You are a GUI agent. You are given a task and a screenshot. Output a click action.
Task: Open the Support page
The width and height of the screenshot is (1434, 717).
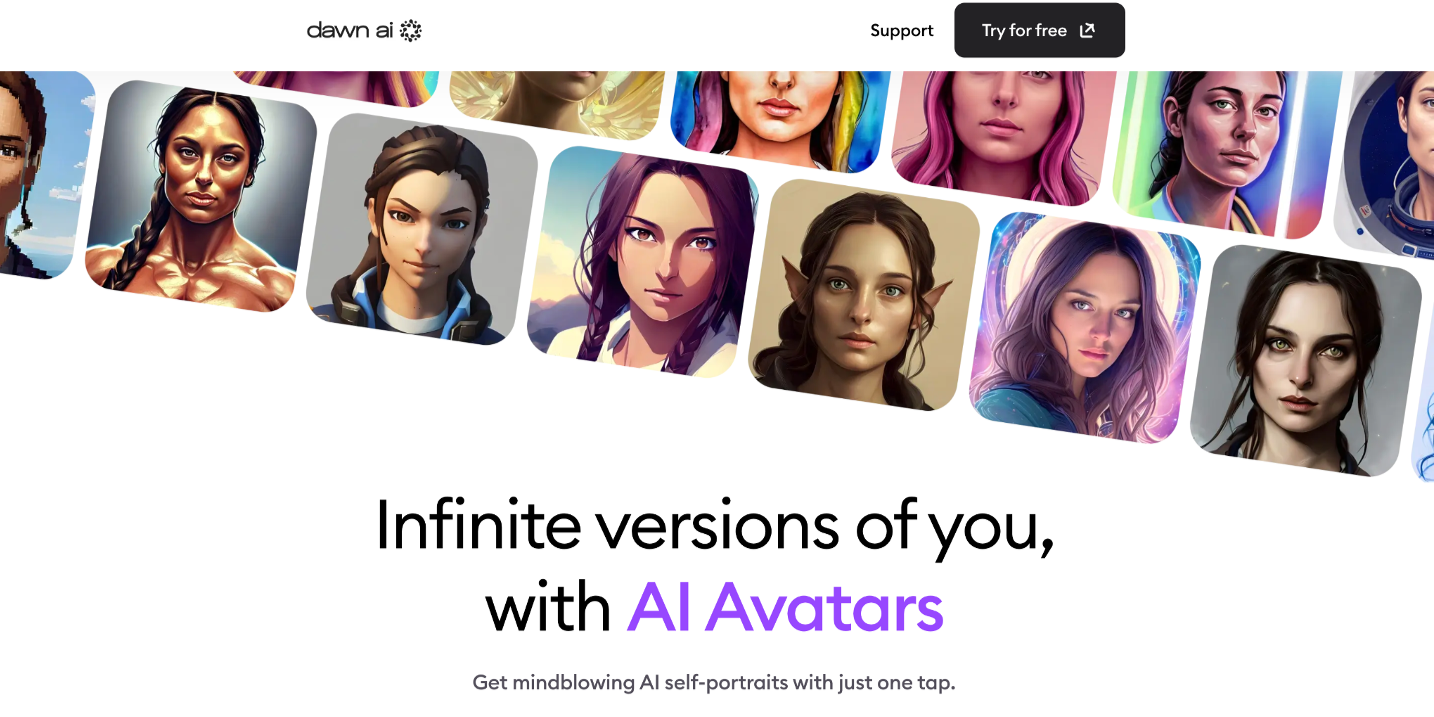901,30
